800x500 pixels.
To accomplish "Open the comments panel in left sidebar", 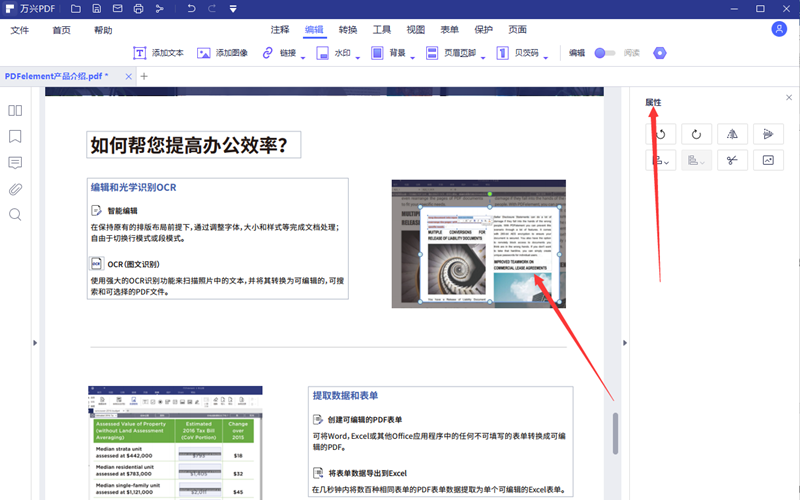I will pyautogui.click(x=15, y=162).
